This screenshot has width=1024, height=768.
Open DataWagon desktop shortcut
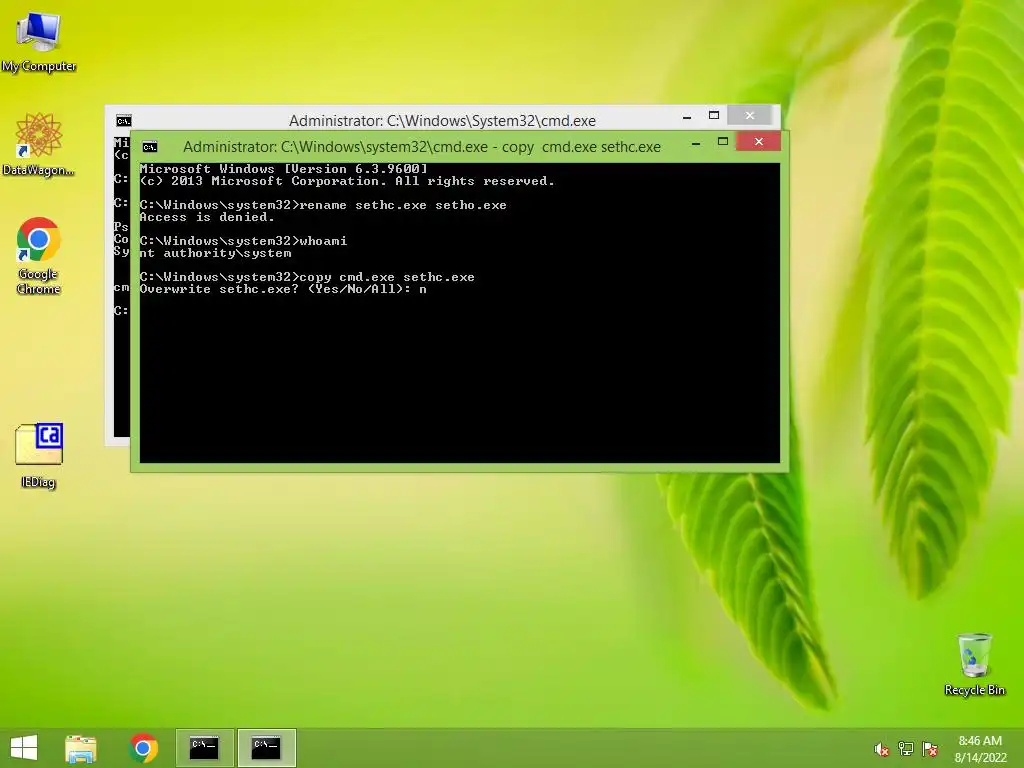click(39, 144)
